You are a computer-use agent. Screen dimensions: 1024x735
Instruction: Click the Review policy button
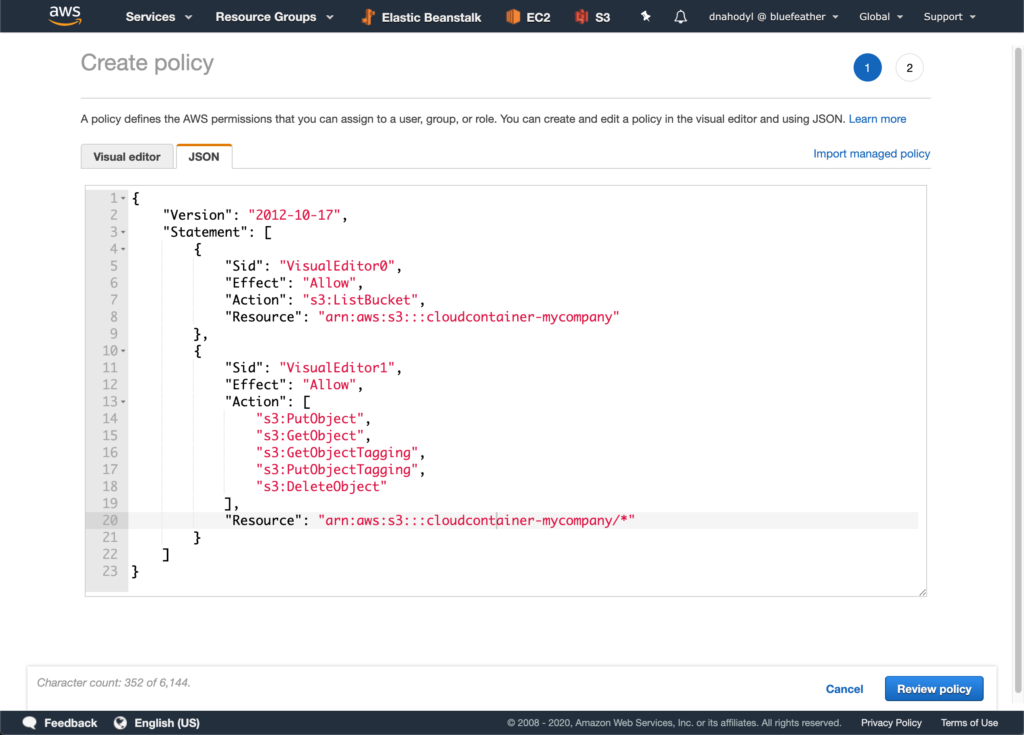(x=934, y=689)
